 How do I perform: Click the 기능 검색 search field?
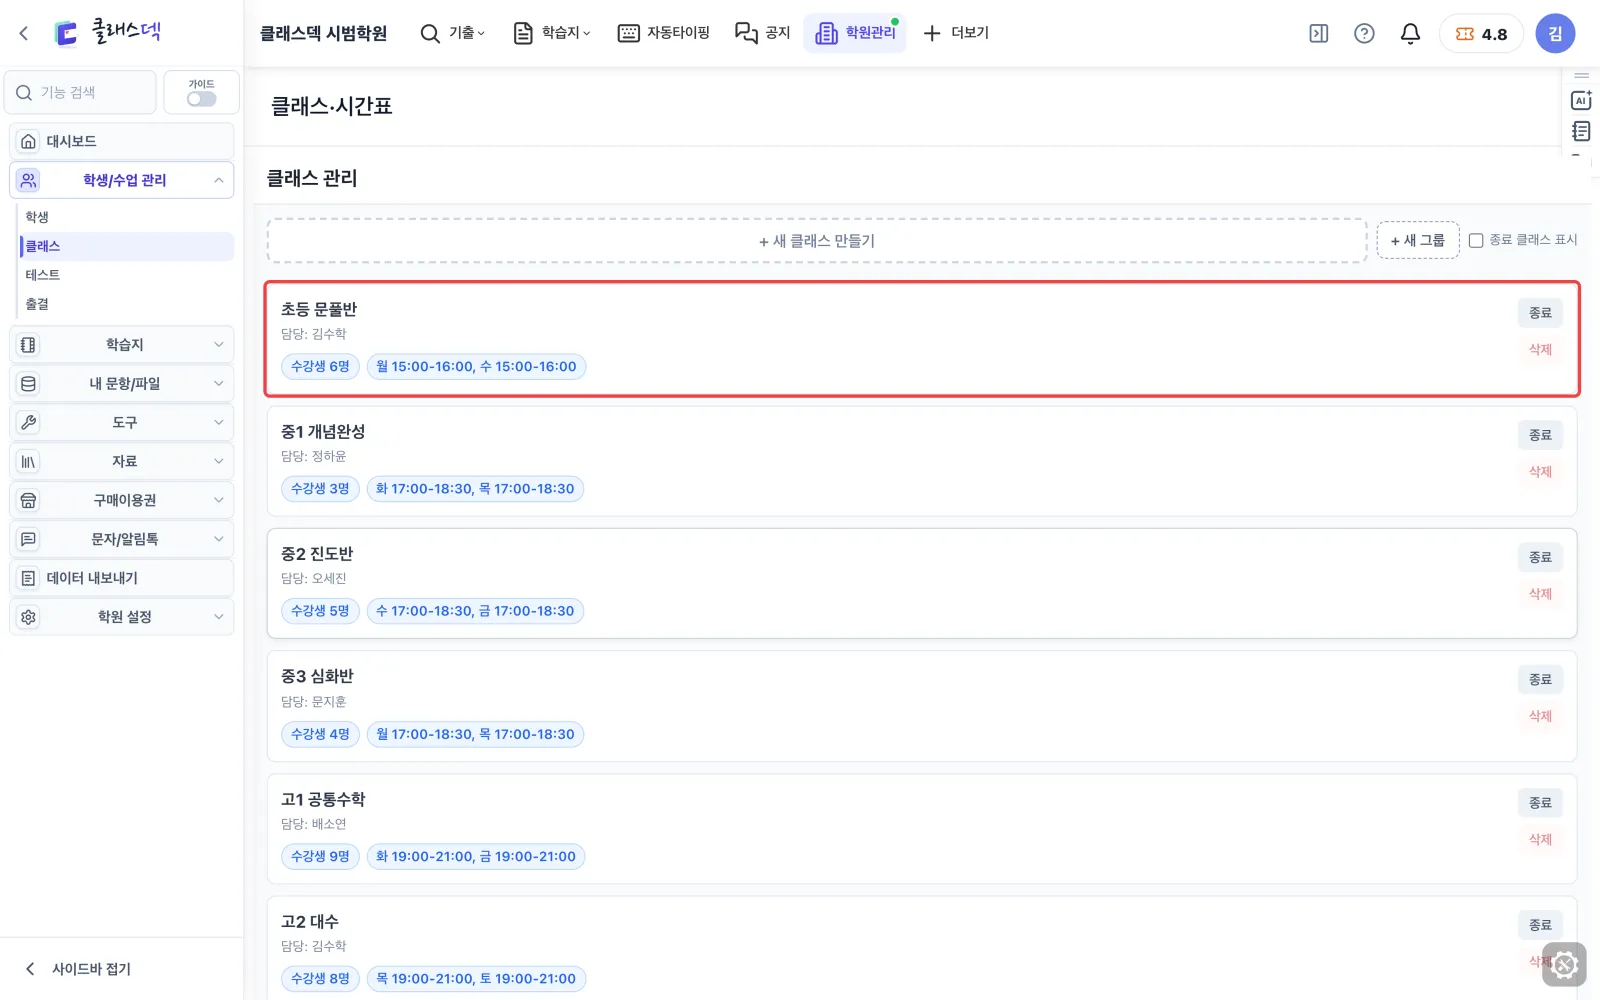[80, 92]
